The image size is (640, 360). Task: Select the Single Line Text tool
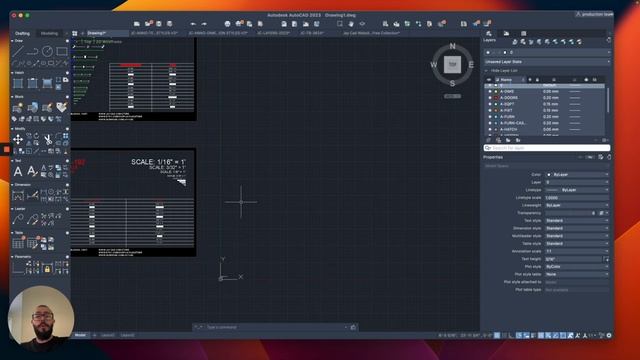pyautogui.click(x=32, y=171)
